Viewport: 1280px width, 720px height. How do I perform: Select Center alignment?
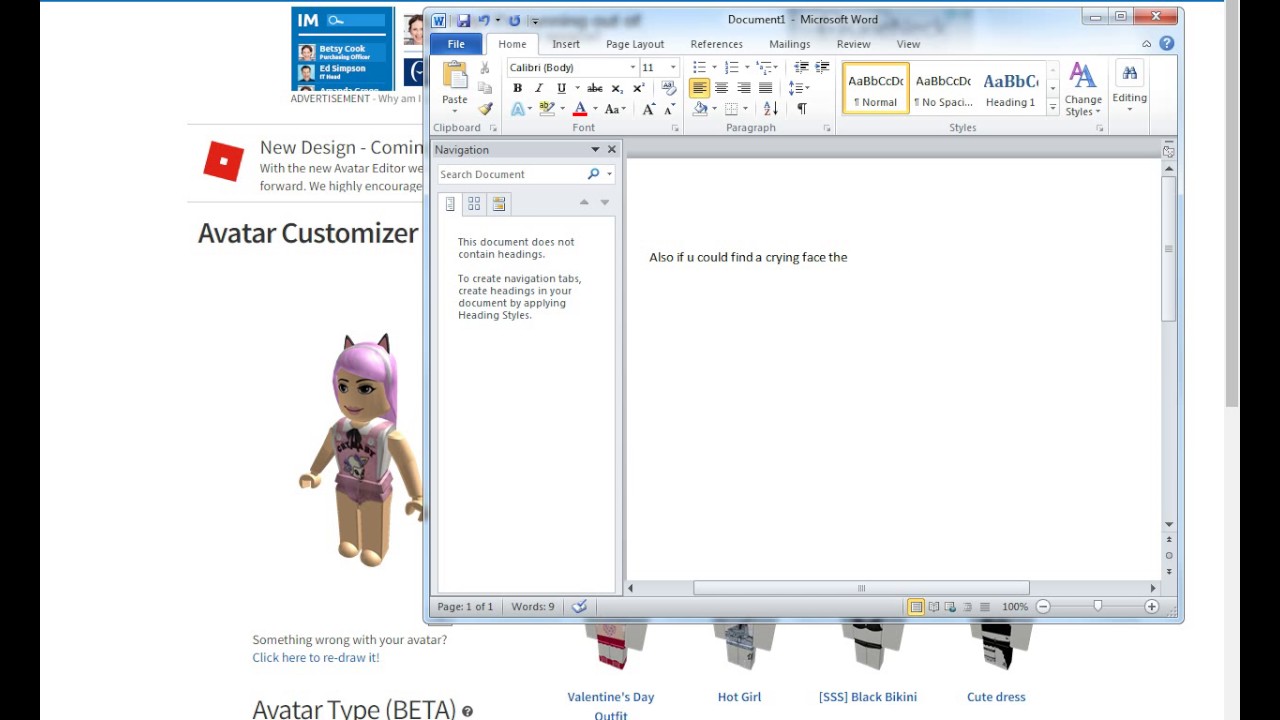click(721, 88)
